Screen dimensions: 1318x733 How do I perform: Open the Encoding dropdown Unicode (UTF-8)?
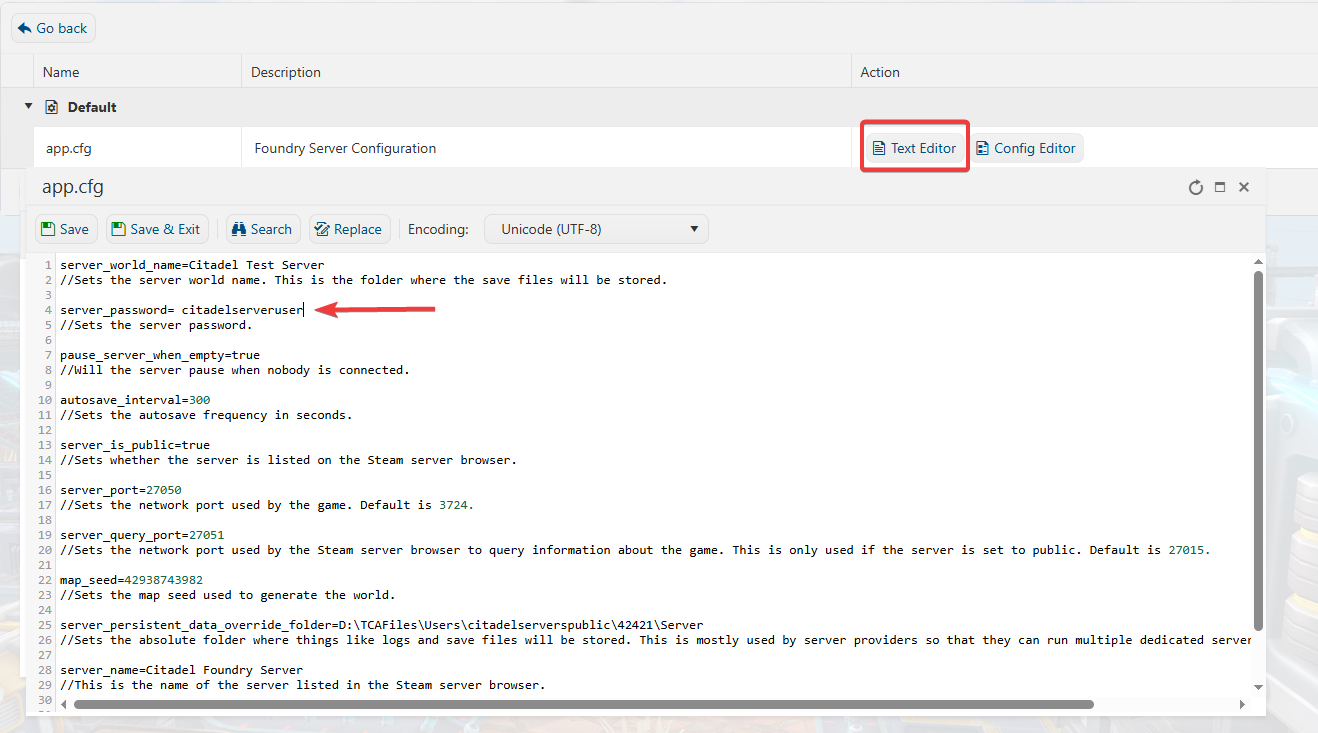[596, 229]
